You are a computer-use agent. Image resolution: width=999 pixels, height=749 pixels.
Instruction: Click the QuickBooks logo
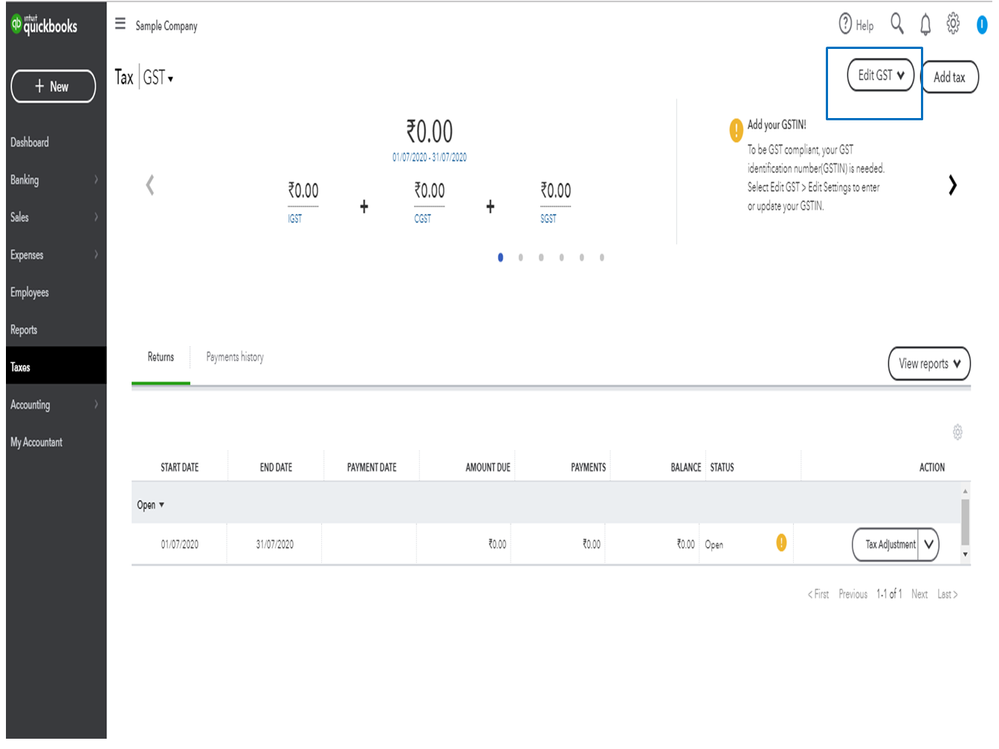pyautogui.click(x=44, y=25)
